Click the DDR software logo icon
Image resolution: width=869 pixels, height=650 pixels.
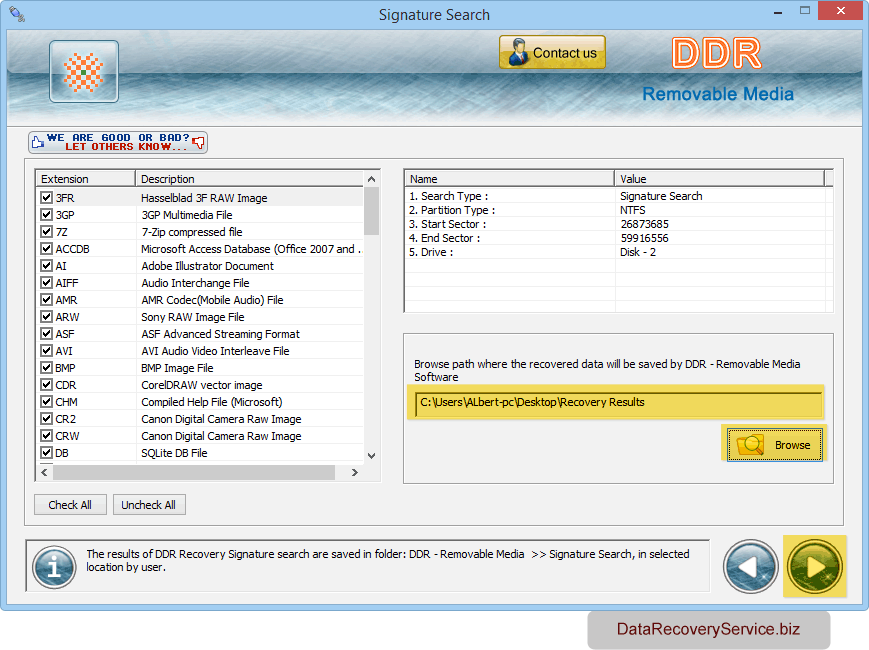coord(84,71)
